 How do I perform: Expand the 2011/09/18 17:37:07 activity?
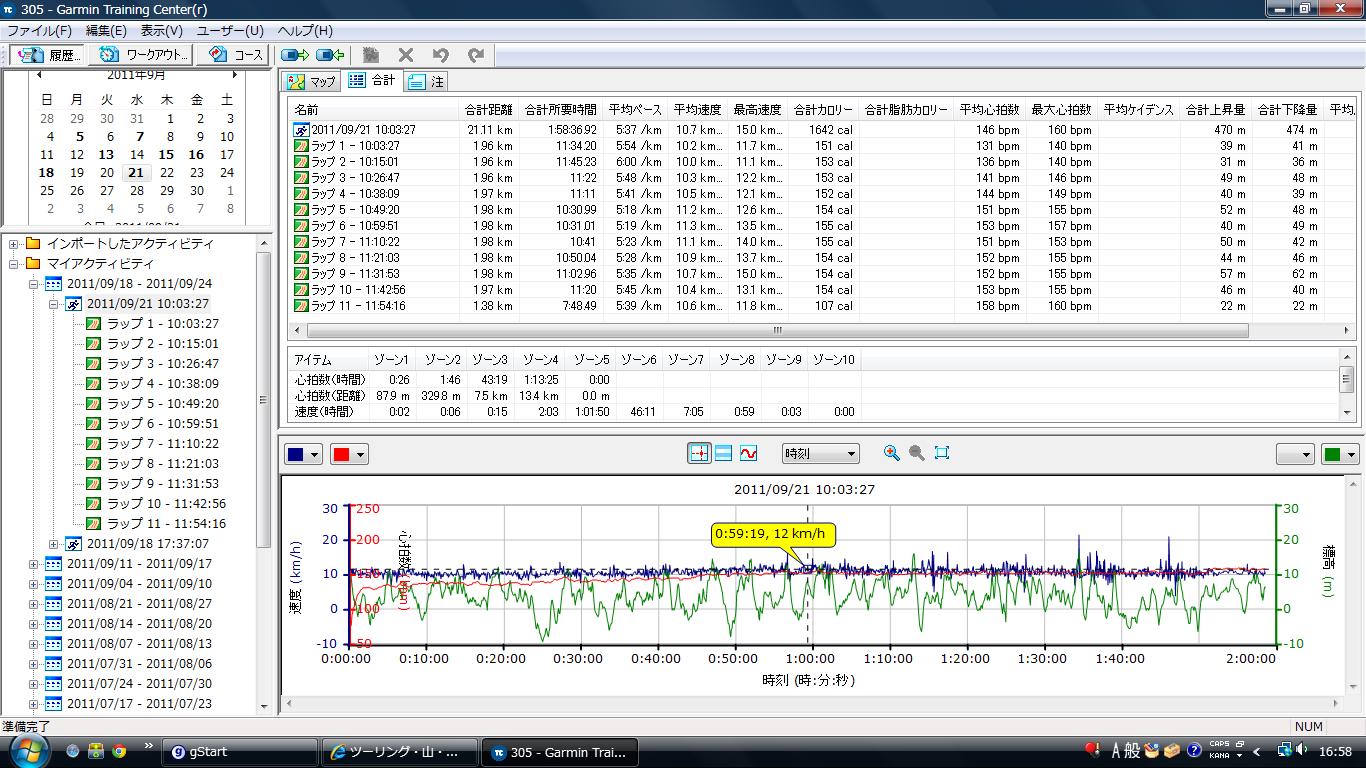(54, 543)
